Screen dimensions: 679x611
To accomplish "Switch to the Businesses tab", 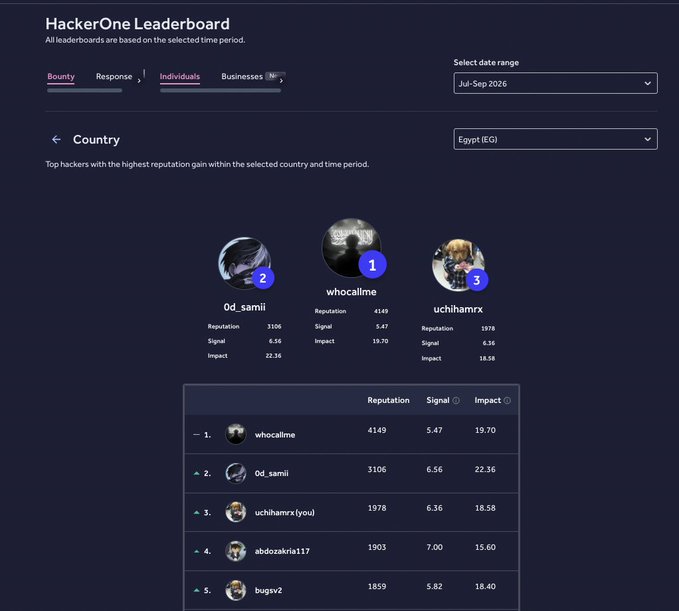I will point(242,76).
